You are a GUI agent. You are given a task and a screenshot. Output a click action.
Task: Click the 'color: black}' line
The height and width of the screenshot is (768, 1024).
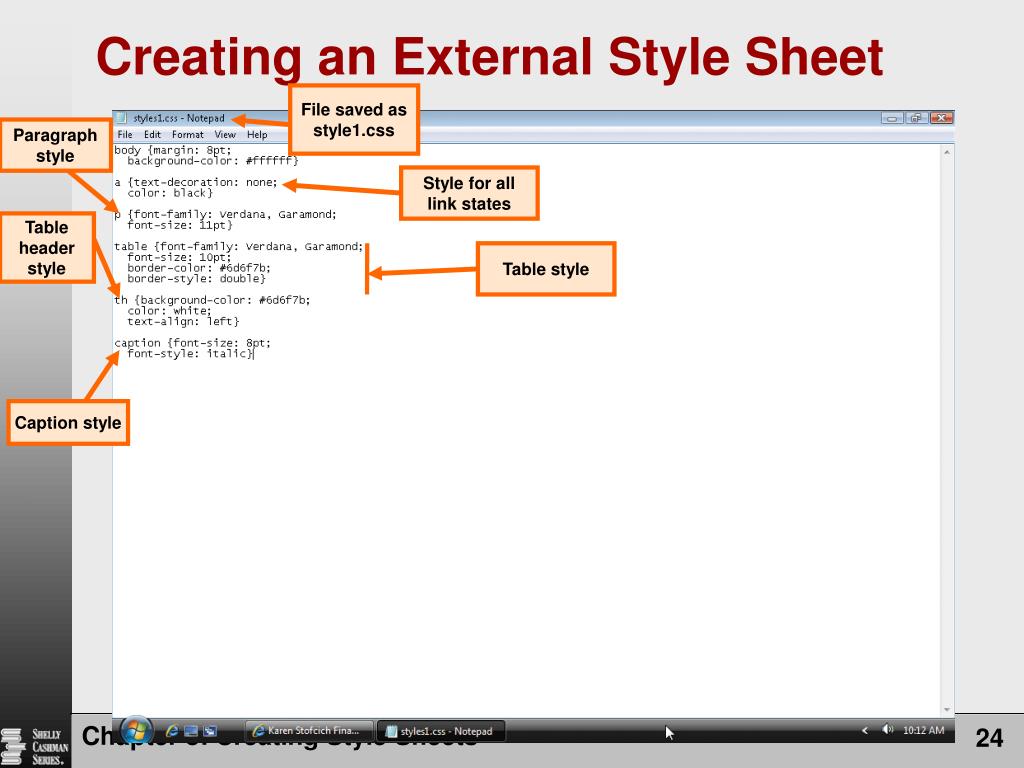point(170,193)
